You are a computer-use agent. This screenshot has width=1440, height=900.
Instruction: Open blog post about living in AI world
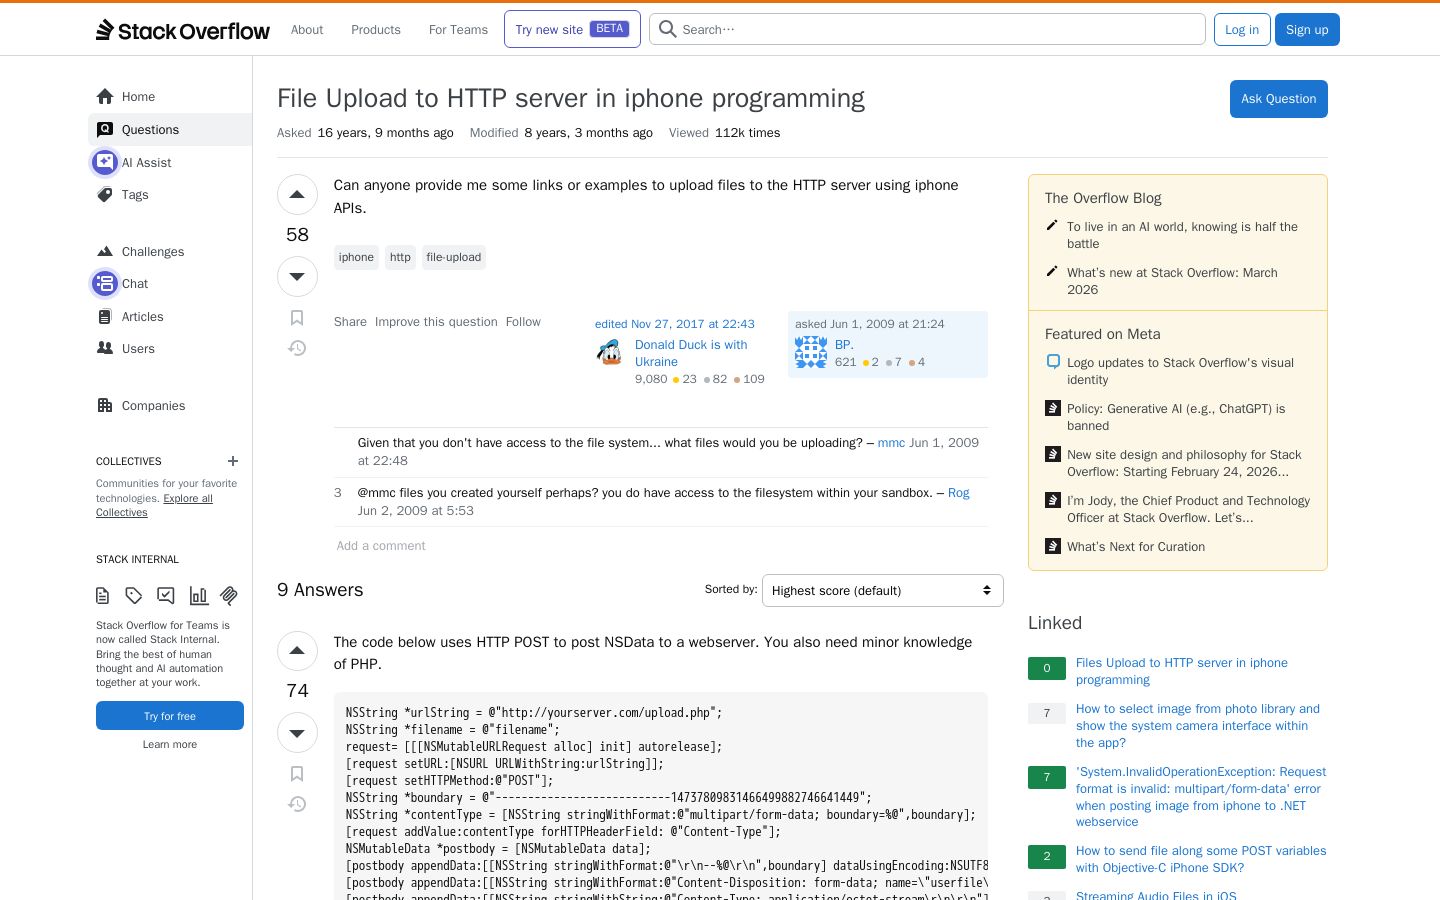[x=1182, y=235]
